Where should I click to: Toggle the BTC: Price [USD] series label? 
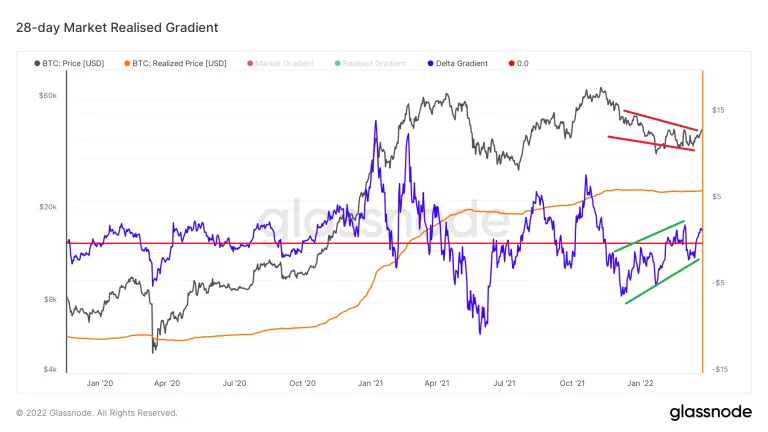coord(73,63)
